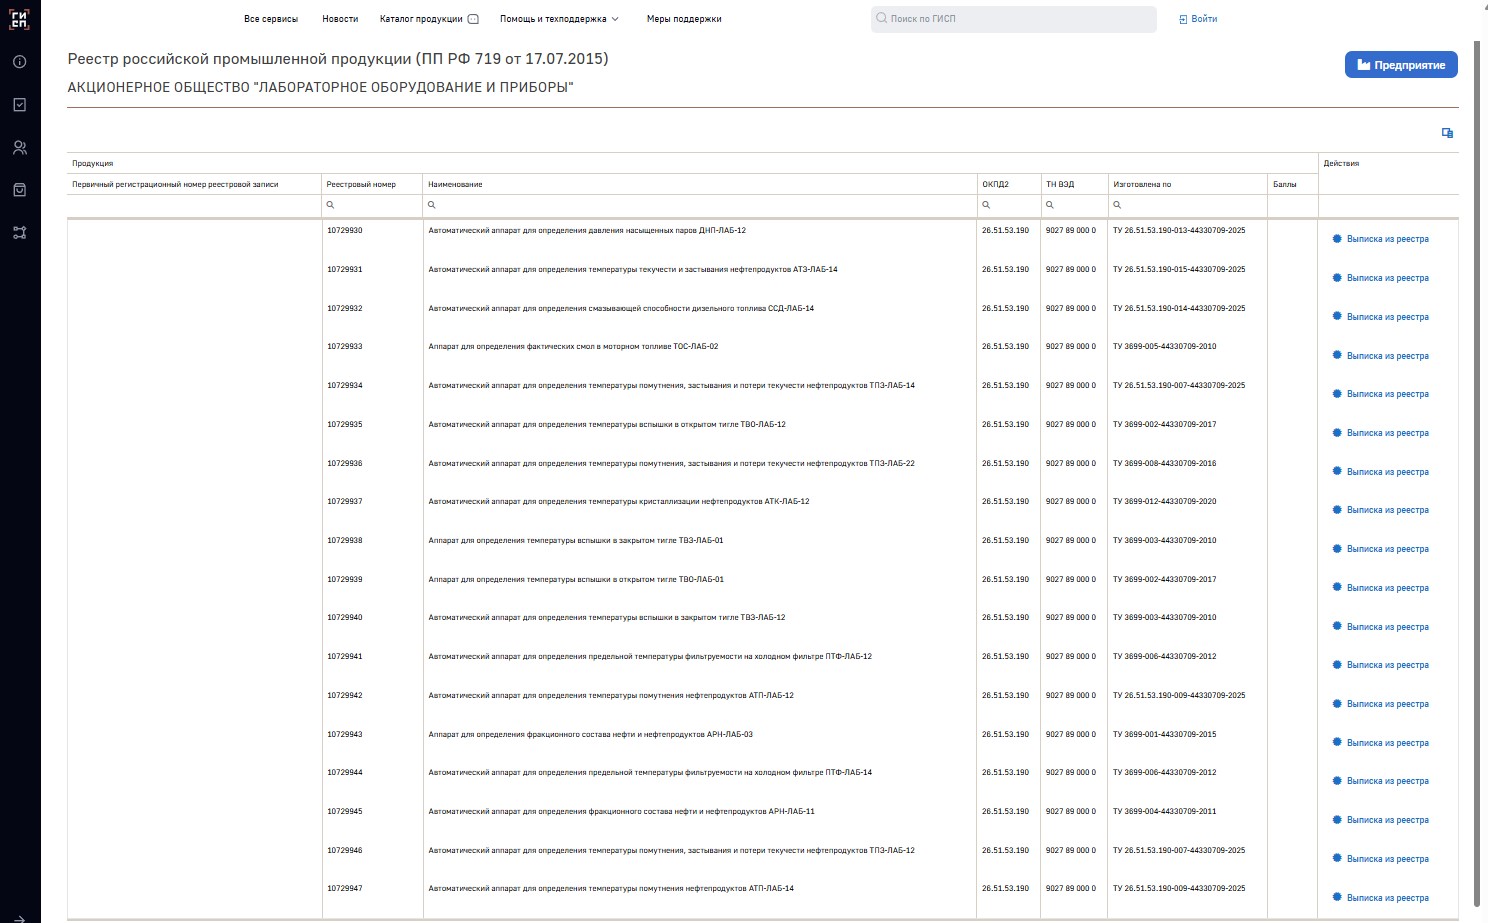Click the shopping bag sidebar icon

coord(19,190)
